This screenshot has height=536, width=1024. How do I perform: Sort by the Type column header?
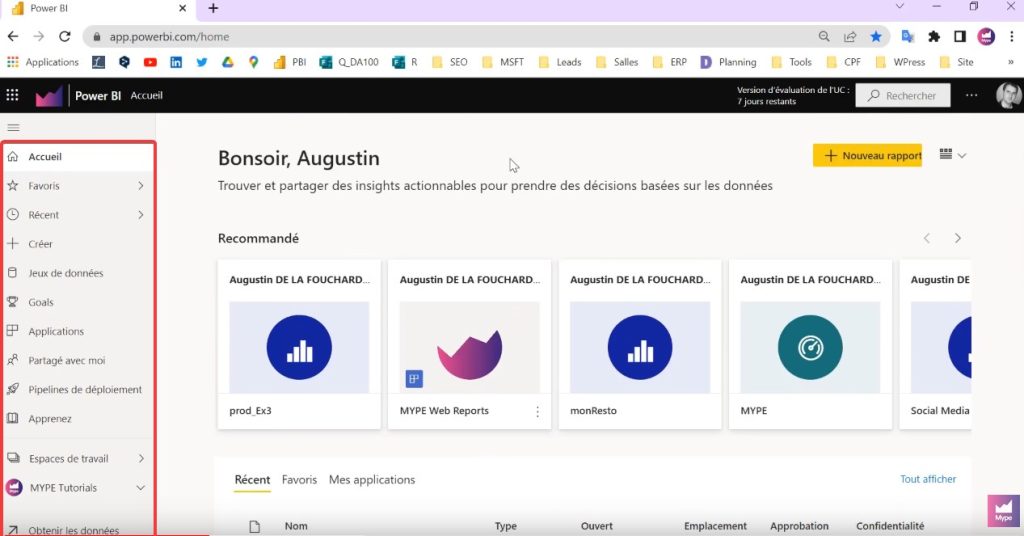(505, 526)
